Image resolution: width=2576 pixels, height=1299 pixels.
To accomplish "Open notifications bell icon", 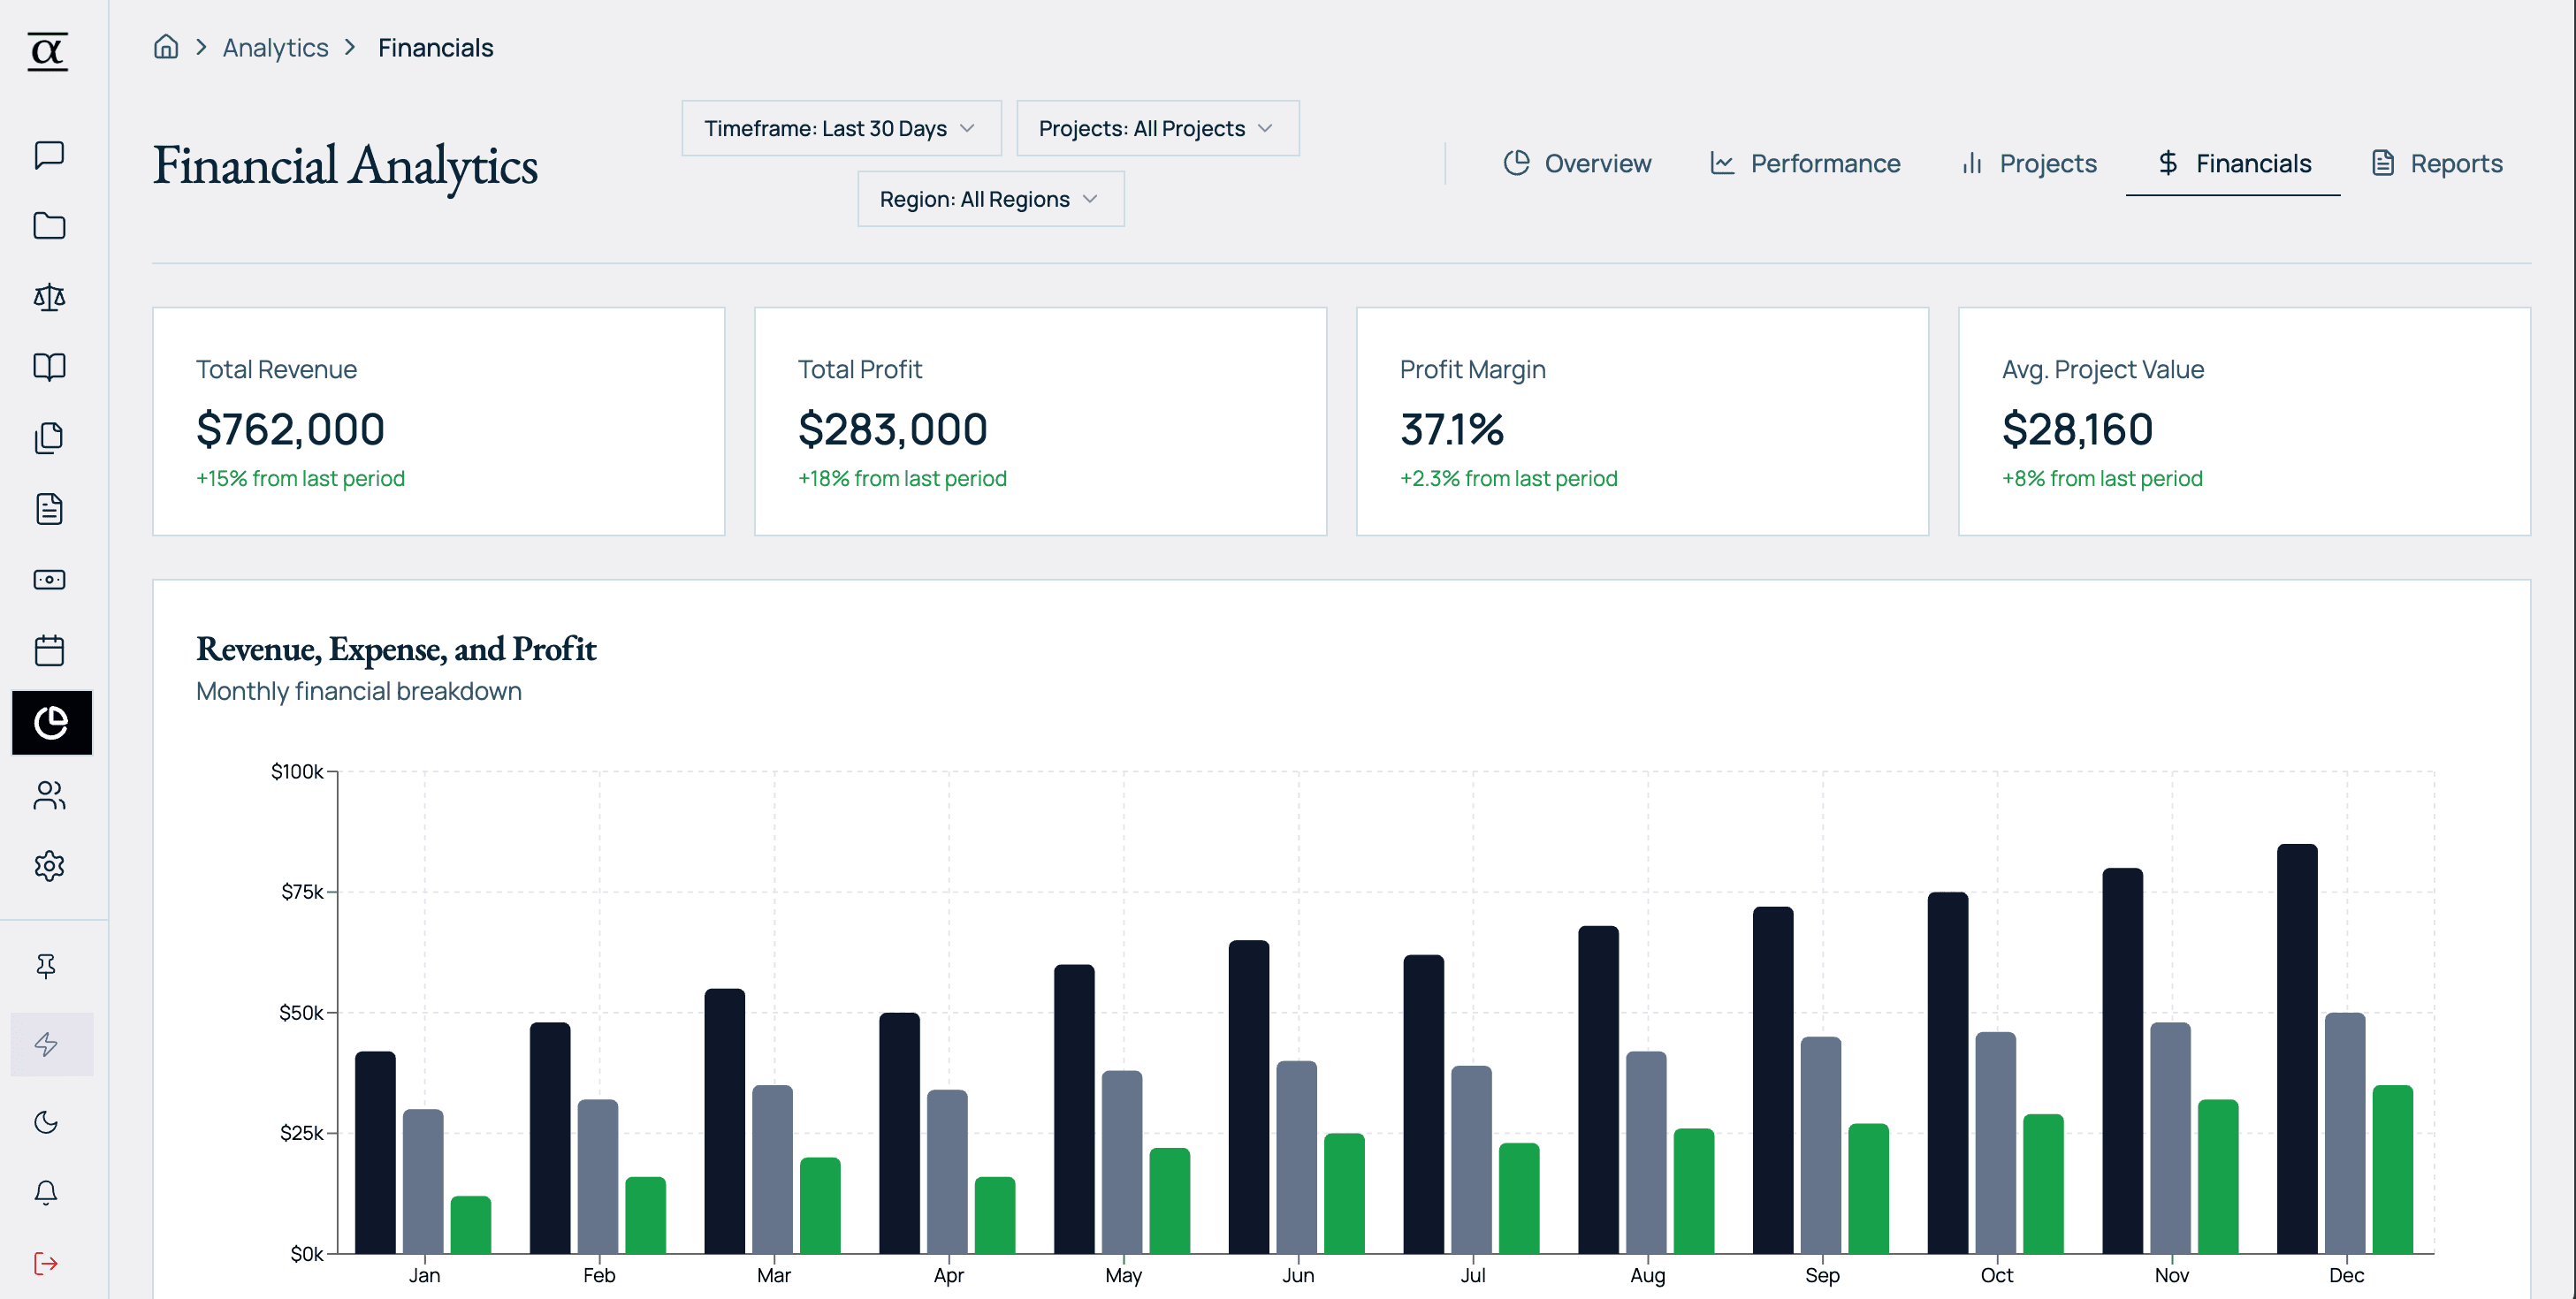I will tap(46, 1193).
